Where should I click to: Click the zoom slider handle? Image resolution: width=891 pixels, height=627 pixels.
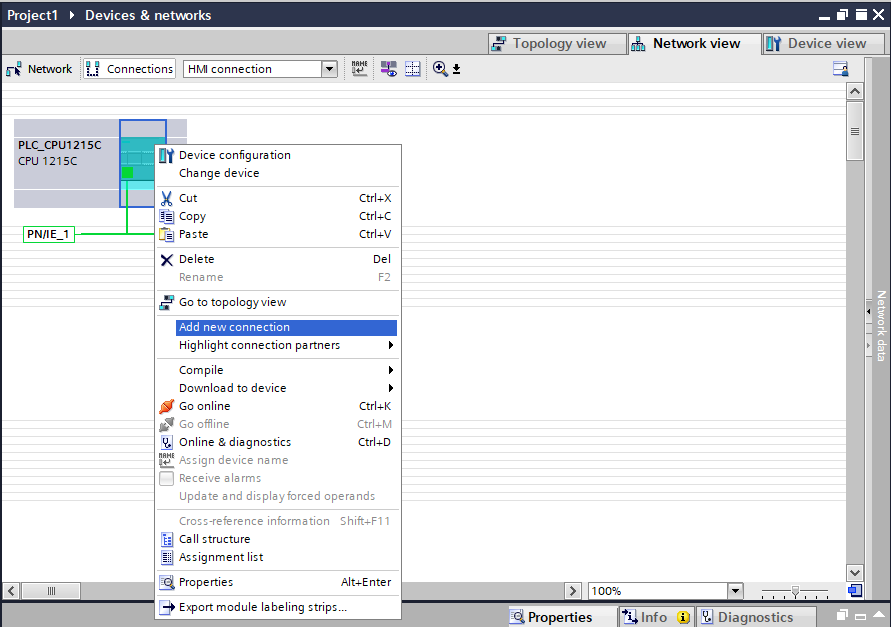tap(795, 591)
